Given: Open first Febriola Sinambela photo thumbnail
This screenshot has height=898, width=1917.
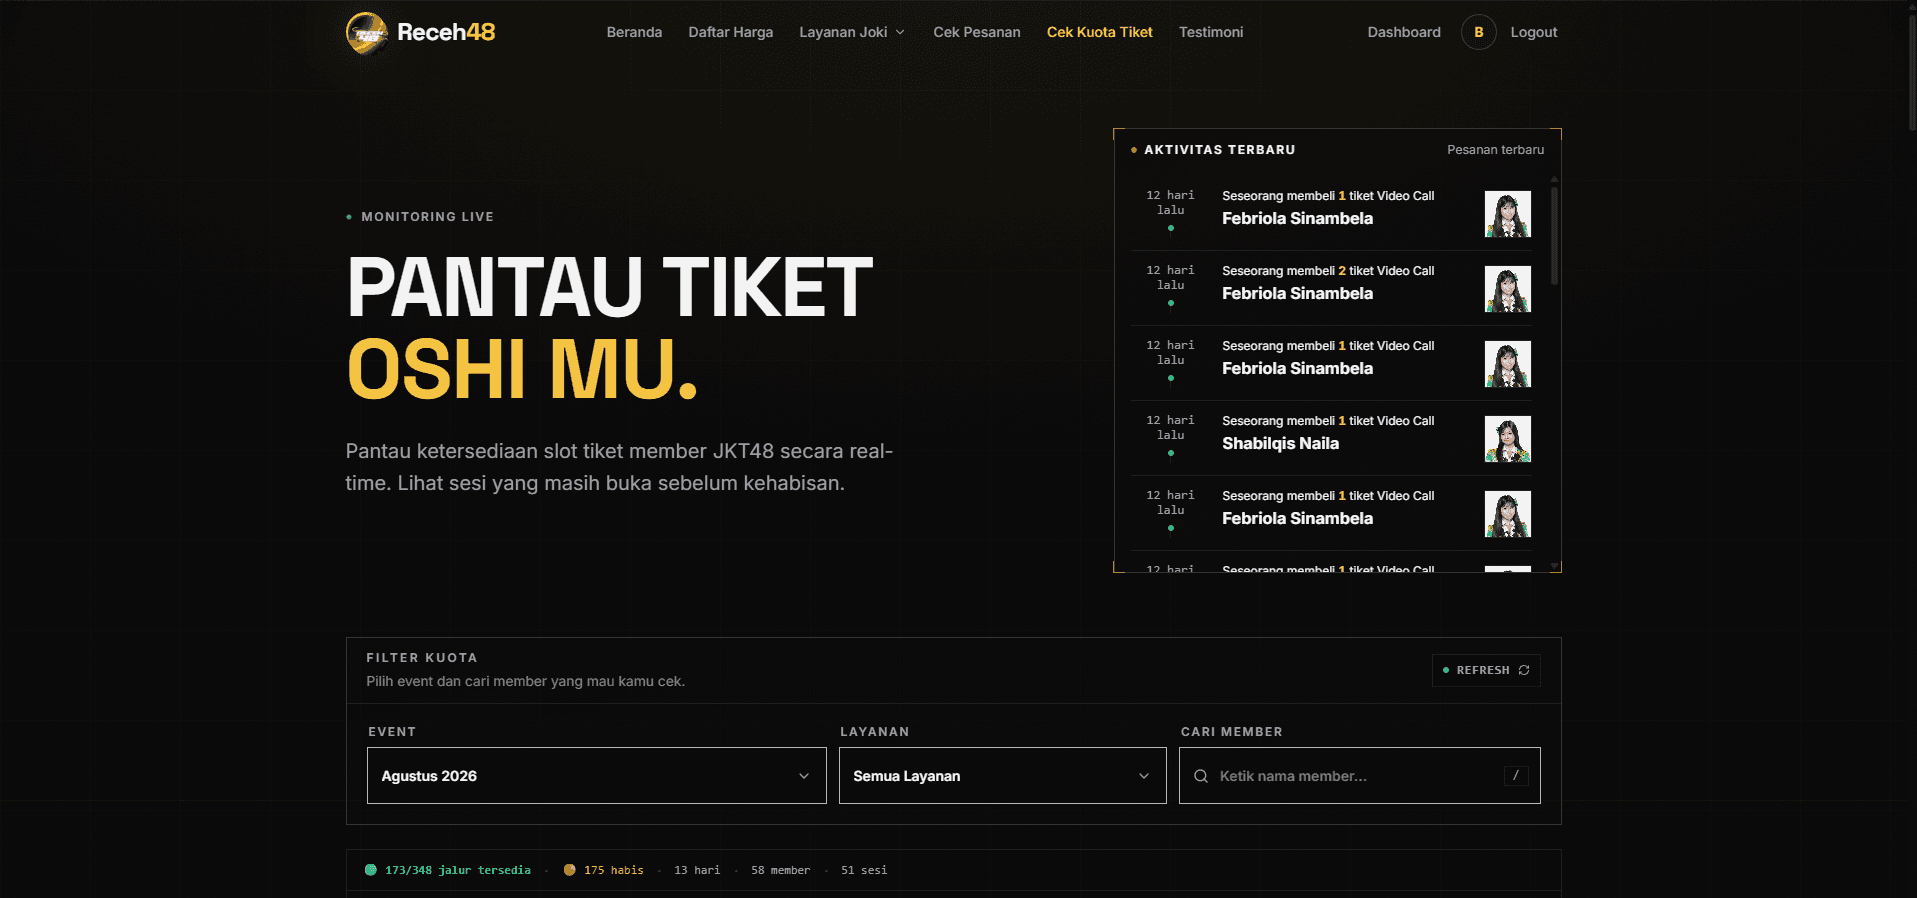Looking at the screenshot, I should 1507,214.
